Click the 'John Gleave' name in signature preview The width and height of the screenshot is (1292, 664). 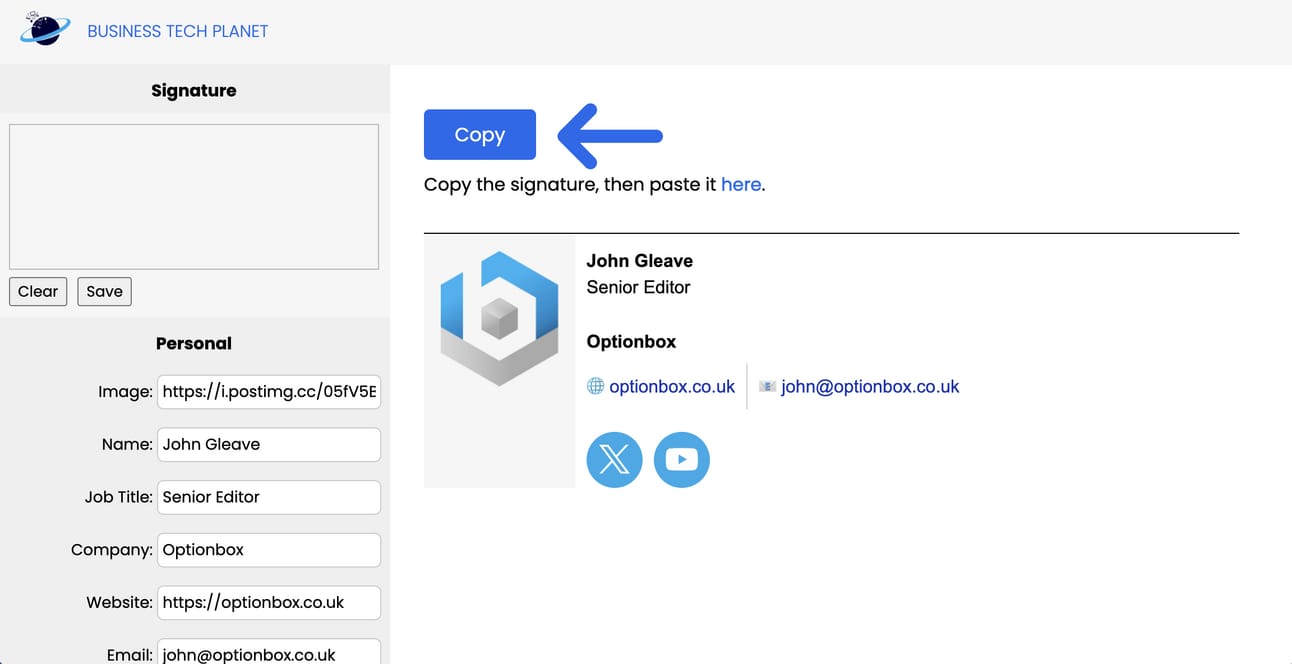639,261
